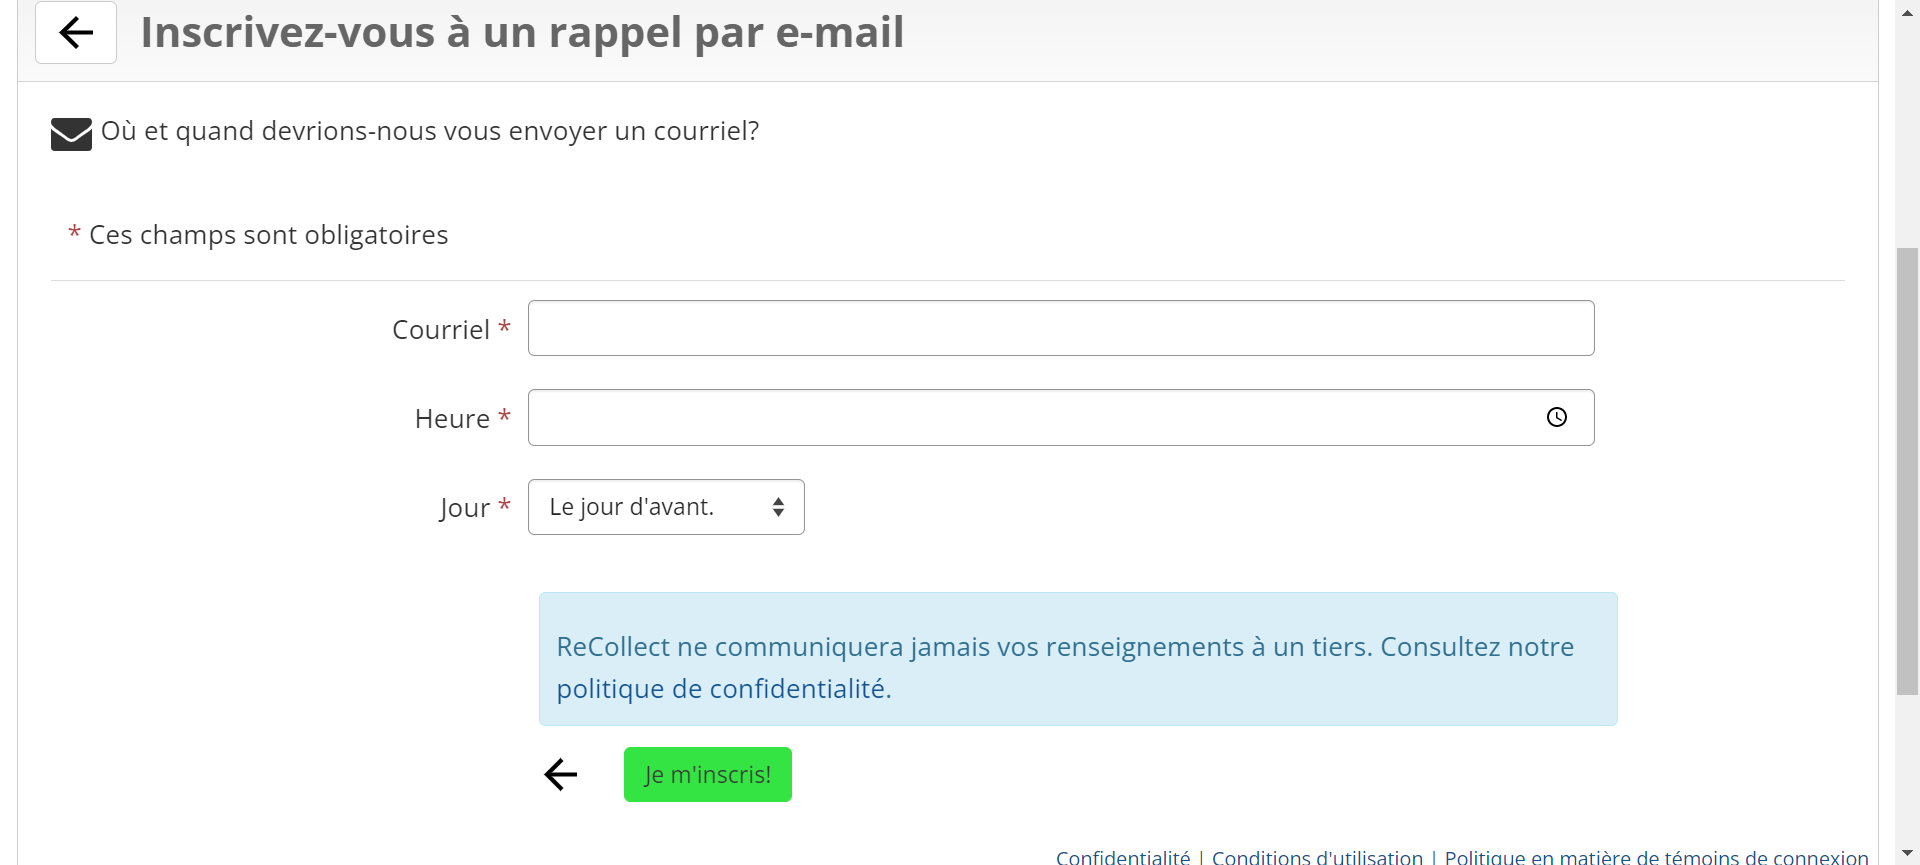Click the scrollbar down arrow
Viewport: 1920px width, 865px height.
pos(1907,853)
